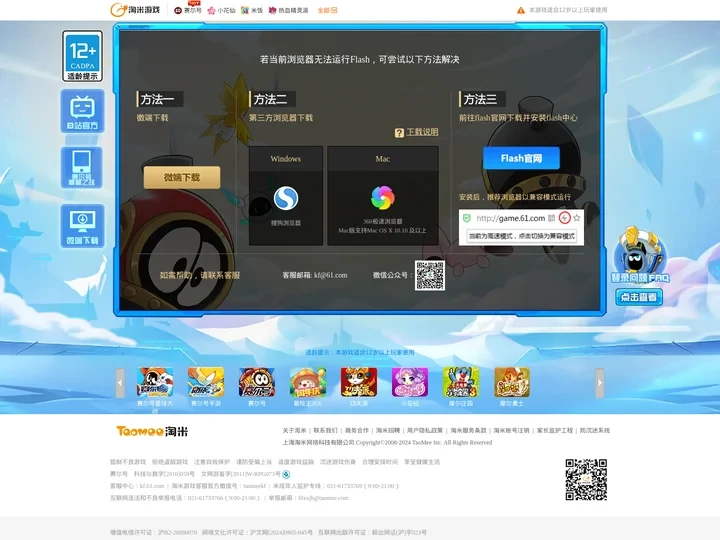Open the 摩尔勇士 game icon

[x=512, y=382]
